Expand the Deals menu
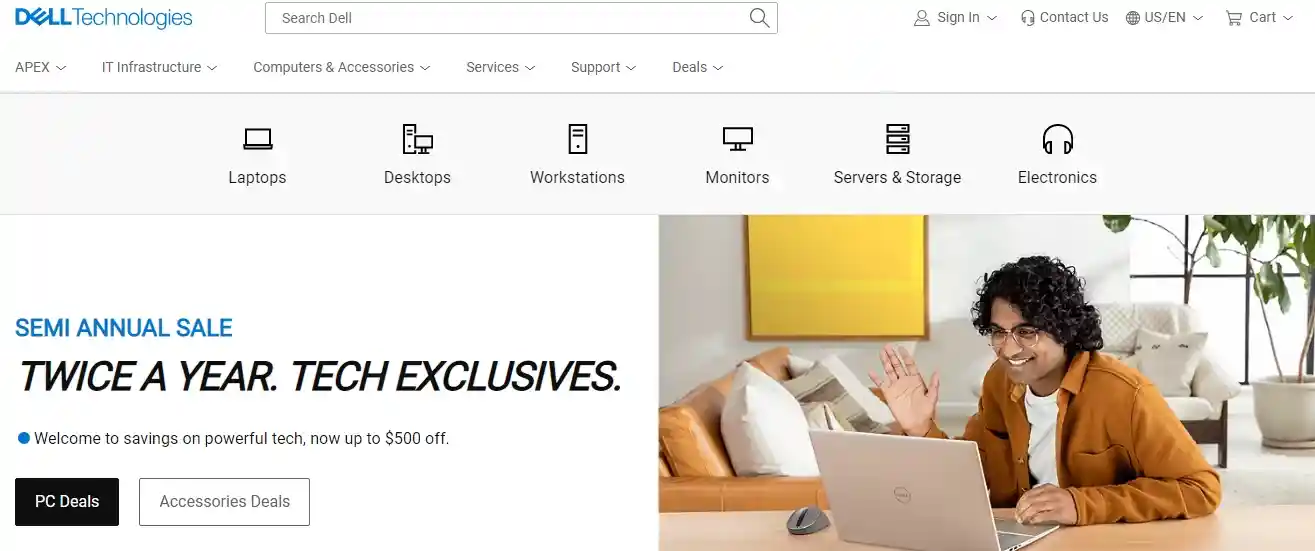The width and height of the screenshot is (1315, 551). coord(698,67)
